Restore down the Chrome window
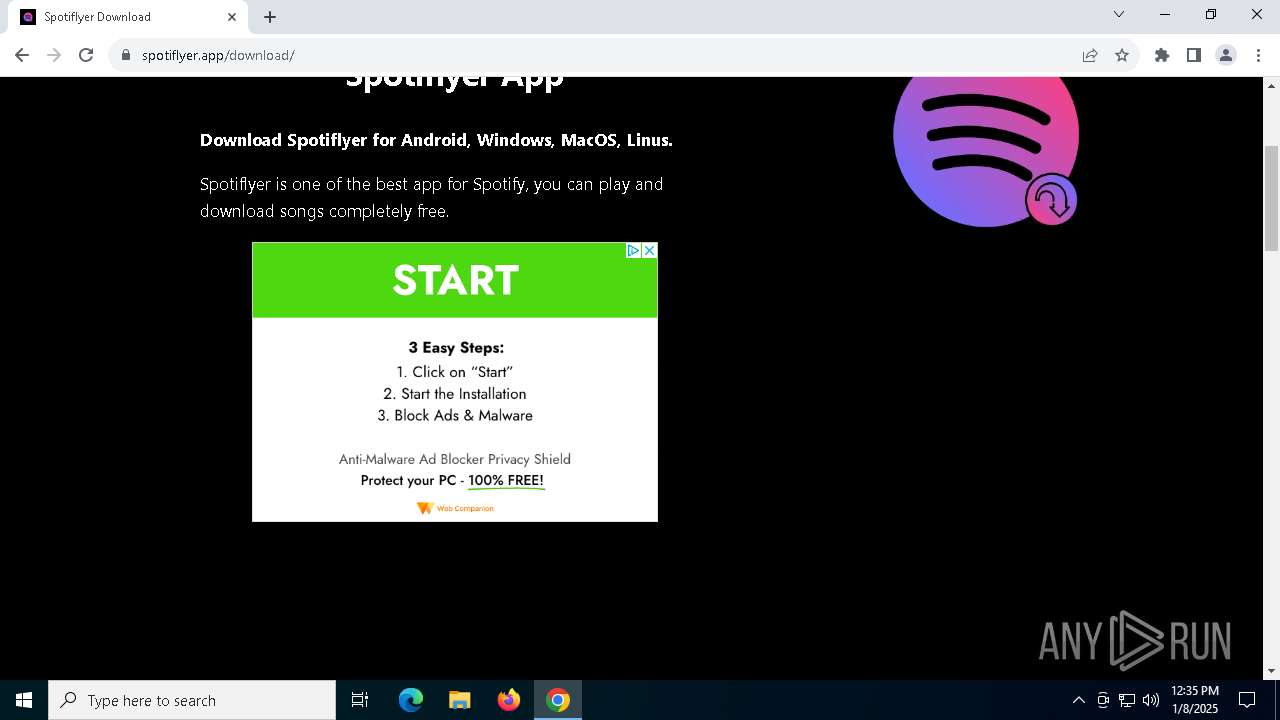This screenshot has height=720, width=1280. pos(1211,14)
